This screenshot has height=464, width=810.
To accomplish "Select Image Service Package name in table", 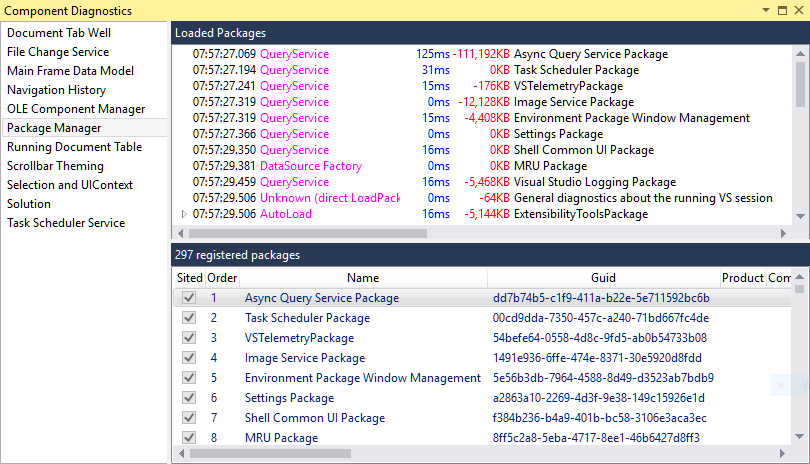I will click(x=305, y=358).
